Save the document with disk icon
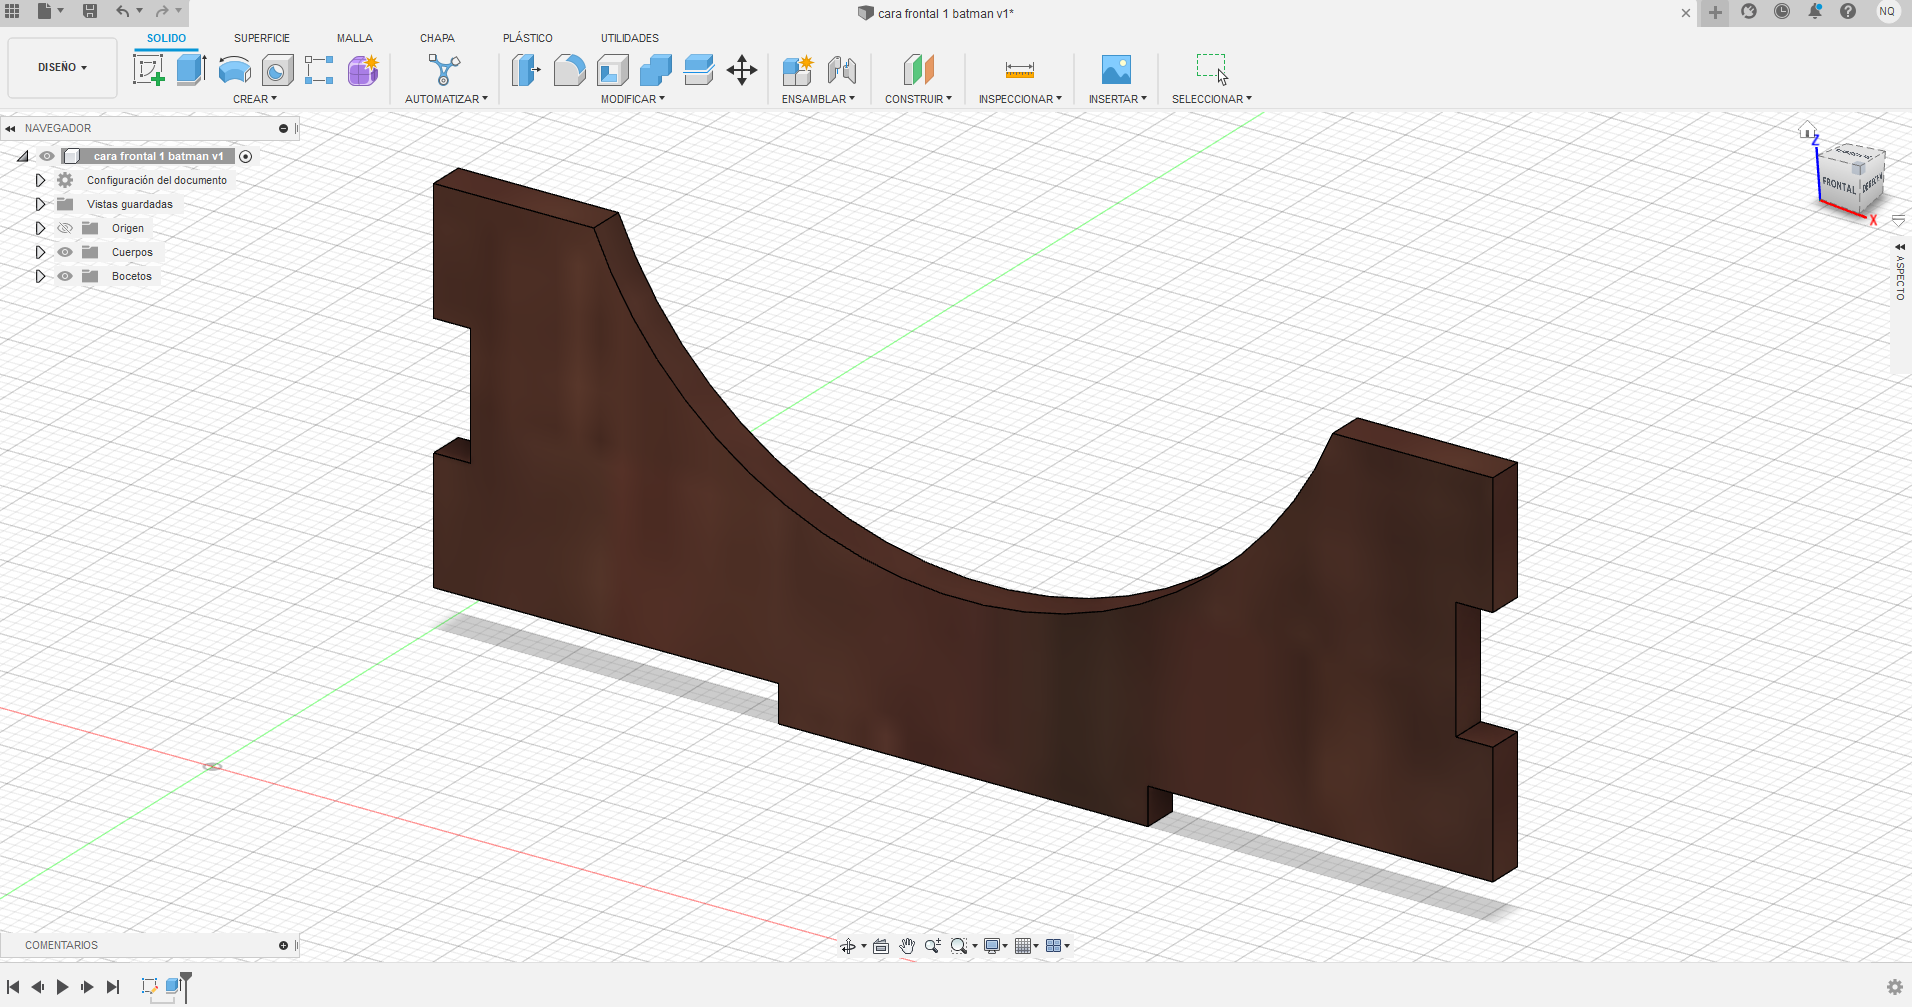 [89, 11]
